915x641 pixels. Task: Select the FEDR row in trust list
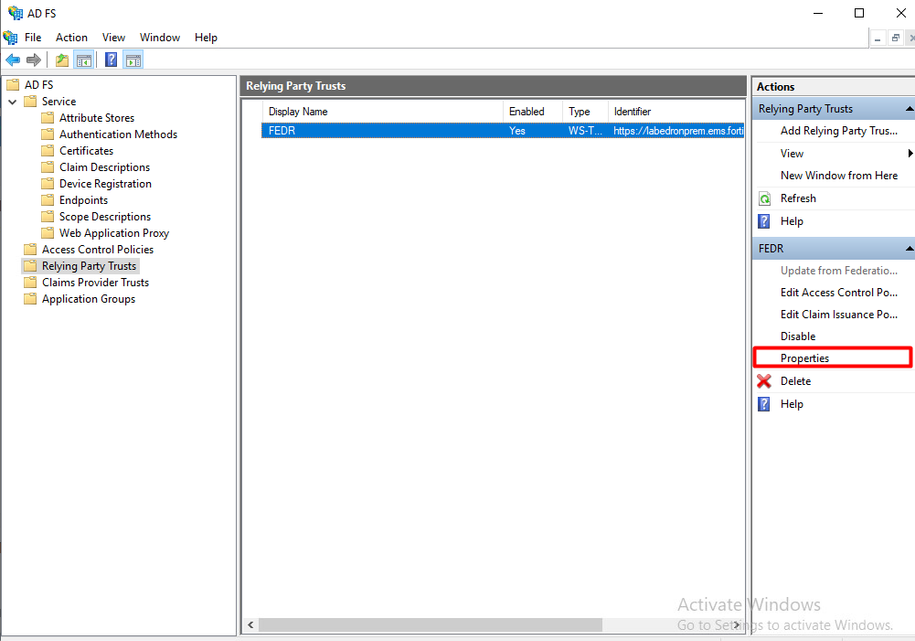pyautogui.click(x=502, y=131)
